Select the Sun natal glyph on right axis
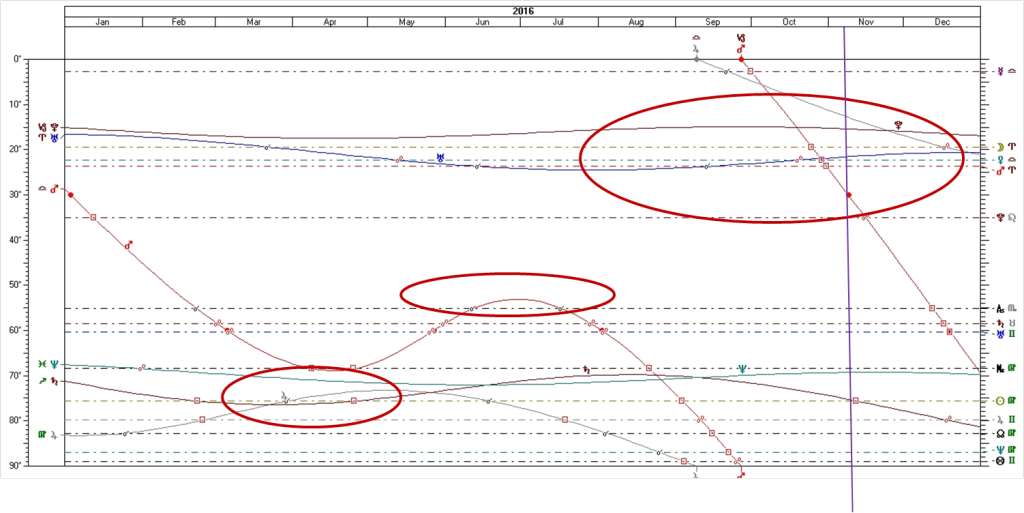The height and width of the screenshot is (513, 1024). [997, 401]
